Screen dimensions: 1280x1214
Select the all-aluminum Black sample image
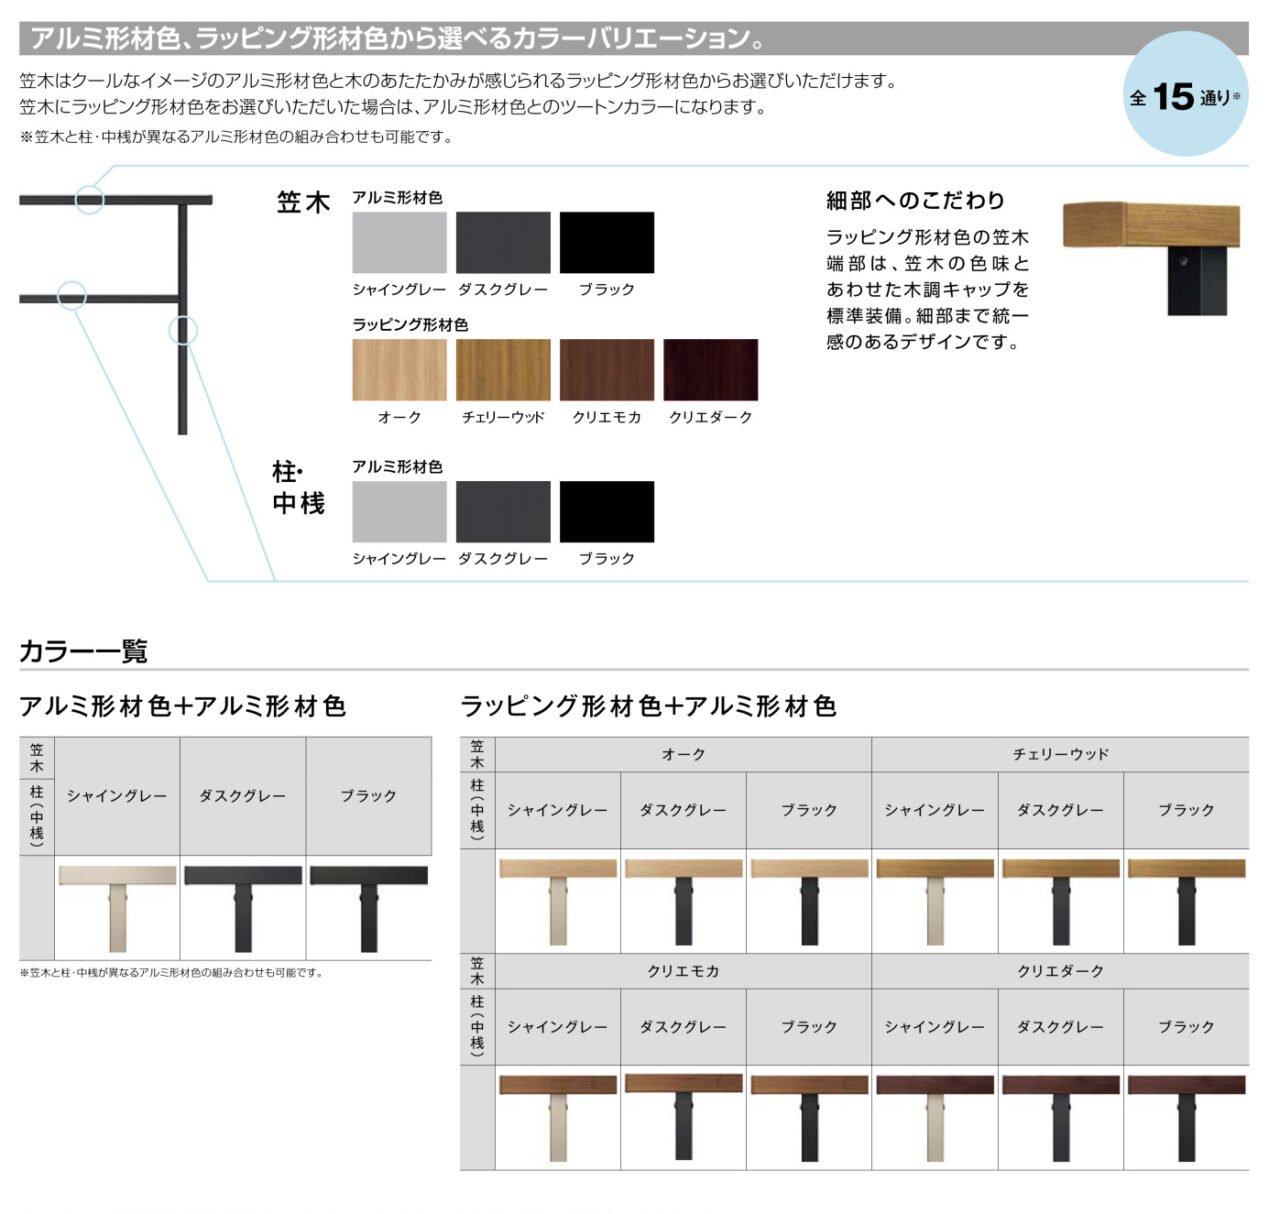click(369, 907)
